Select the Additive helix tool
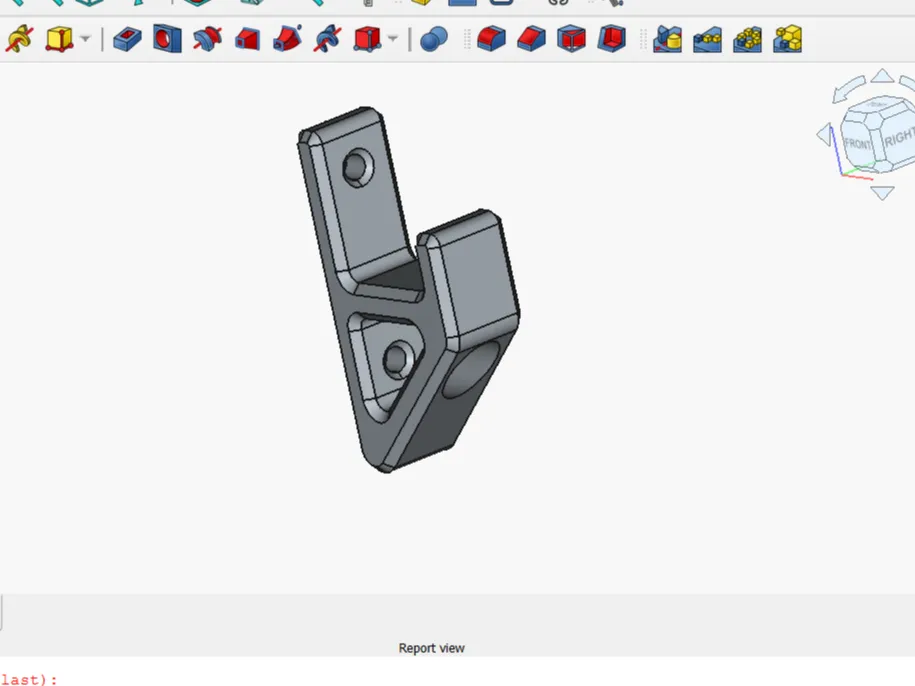The image size is (915, 686). click(x=19, y=39)
